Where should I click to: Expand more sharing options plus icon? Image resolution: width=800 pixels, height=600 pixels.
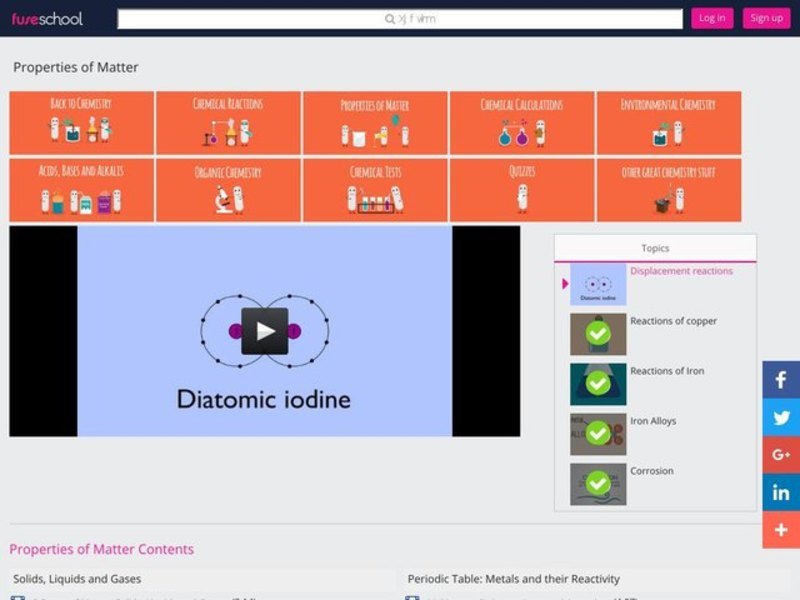(x=781, y=530)
